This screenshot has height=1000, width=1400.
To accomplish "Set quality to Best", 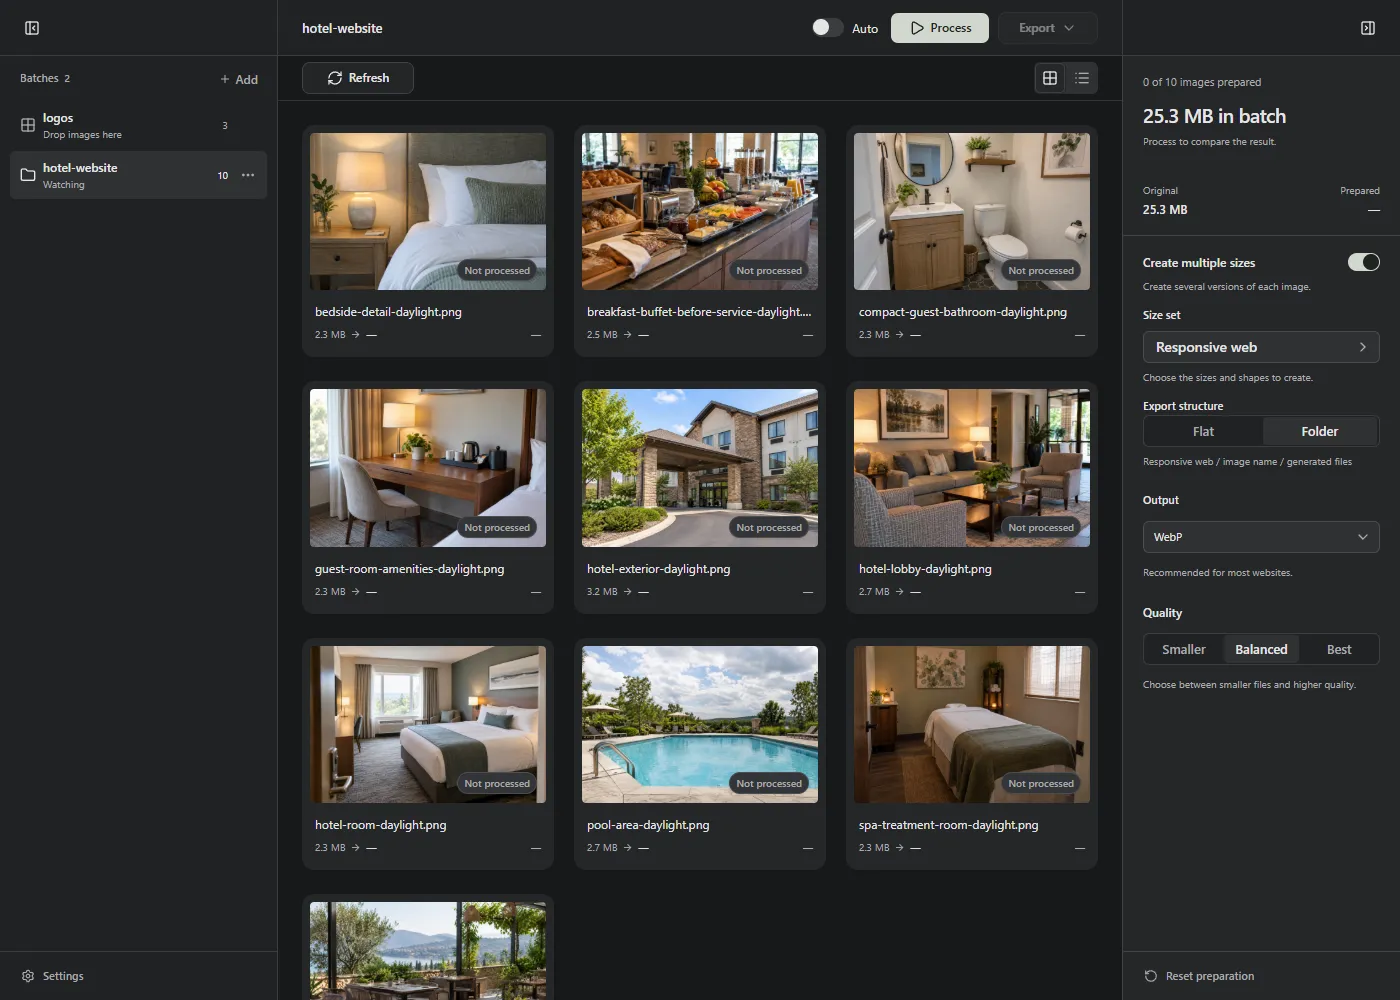I will (x=1339, y=649).
